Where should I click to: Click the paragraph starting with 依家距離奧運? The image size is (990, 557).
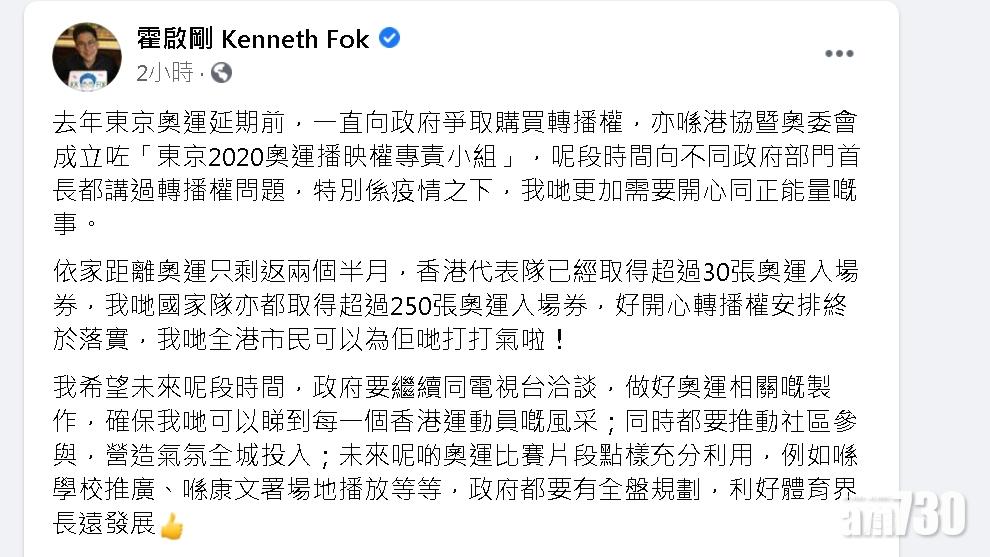click(x=450, y=305)
